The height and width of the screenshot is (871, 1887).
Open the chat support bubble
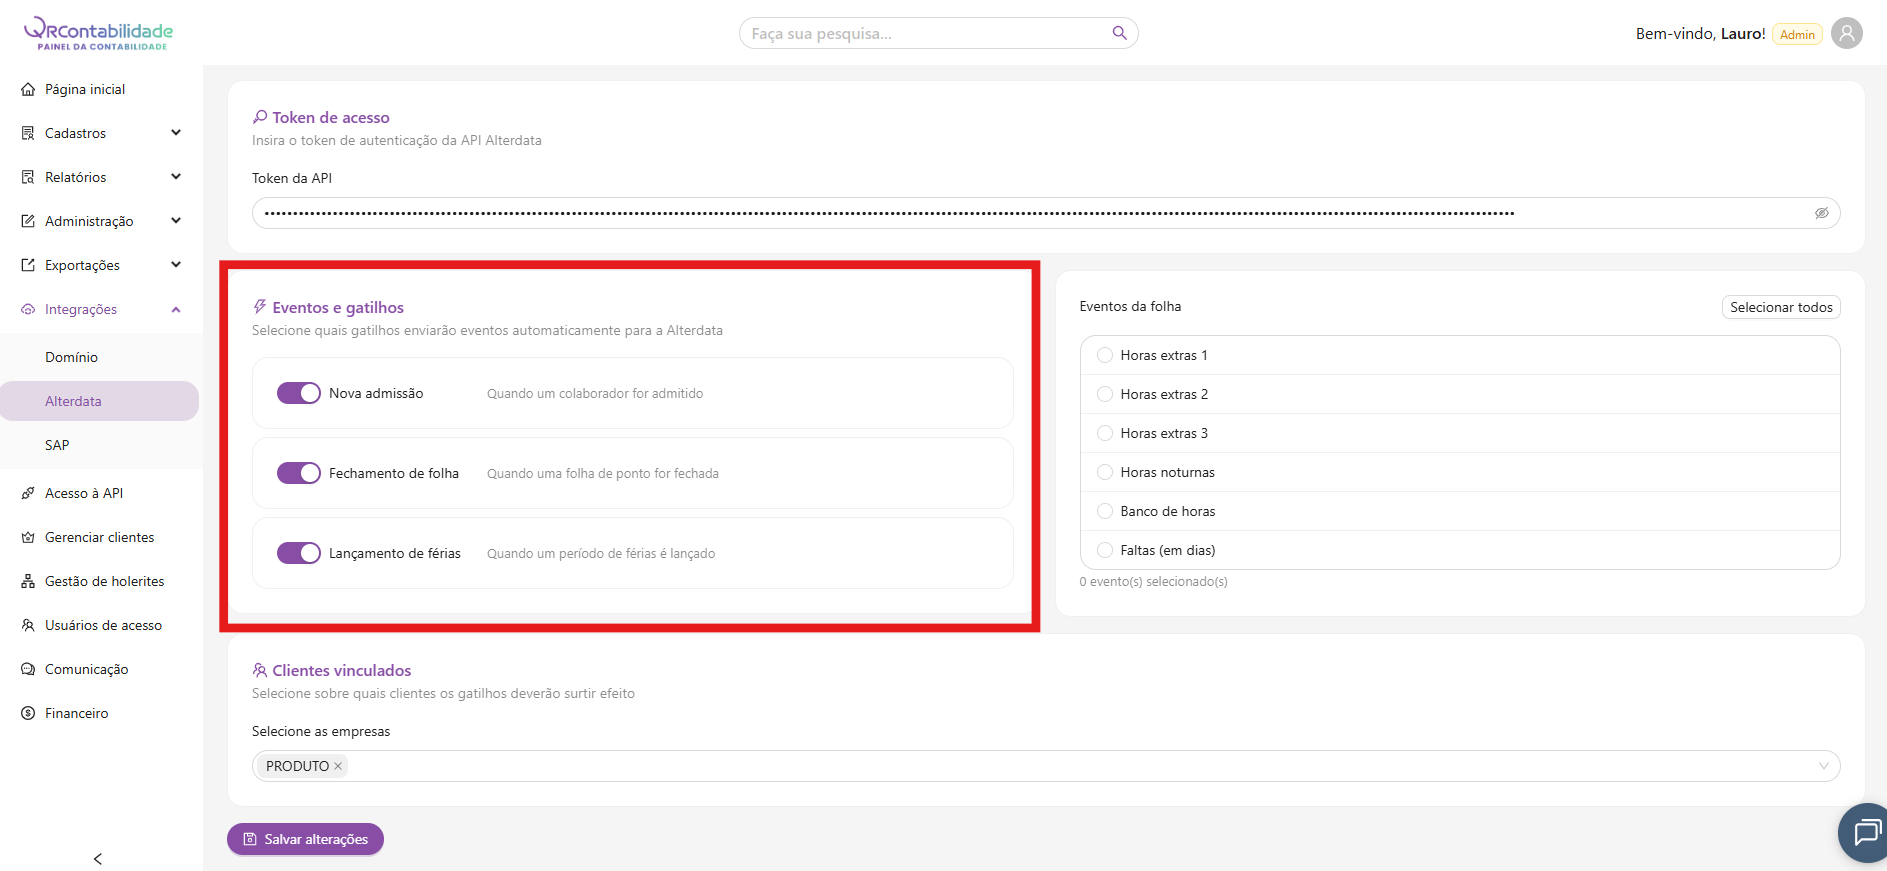[x=1865, y=832]
